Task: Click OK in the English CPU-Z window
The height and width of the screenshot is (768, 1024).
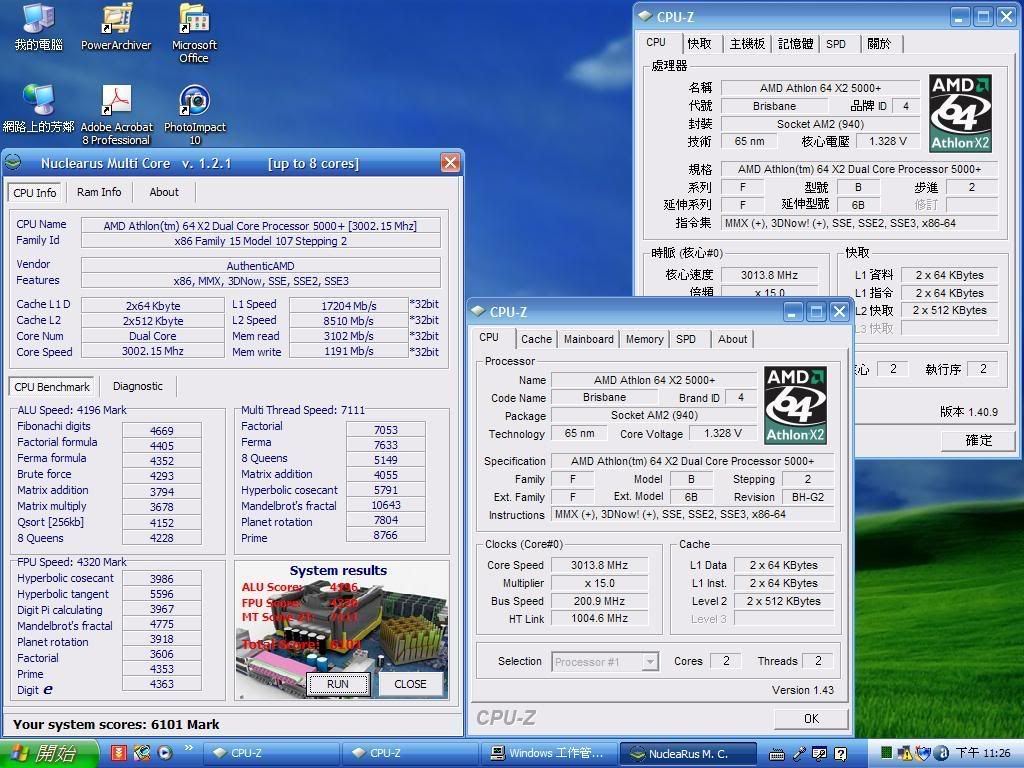Action: pos(811,718)
